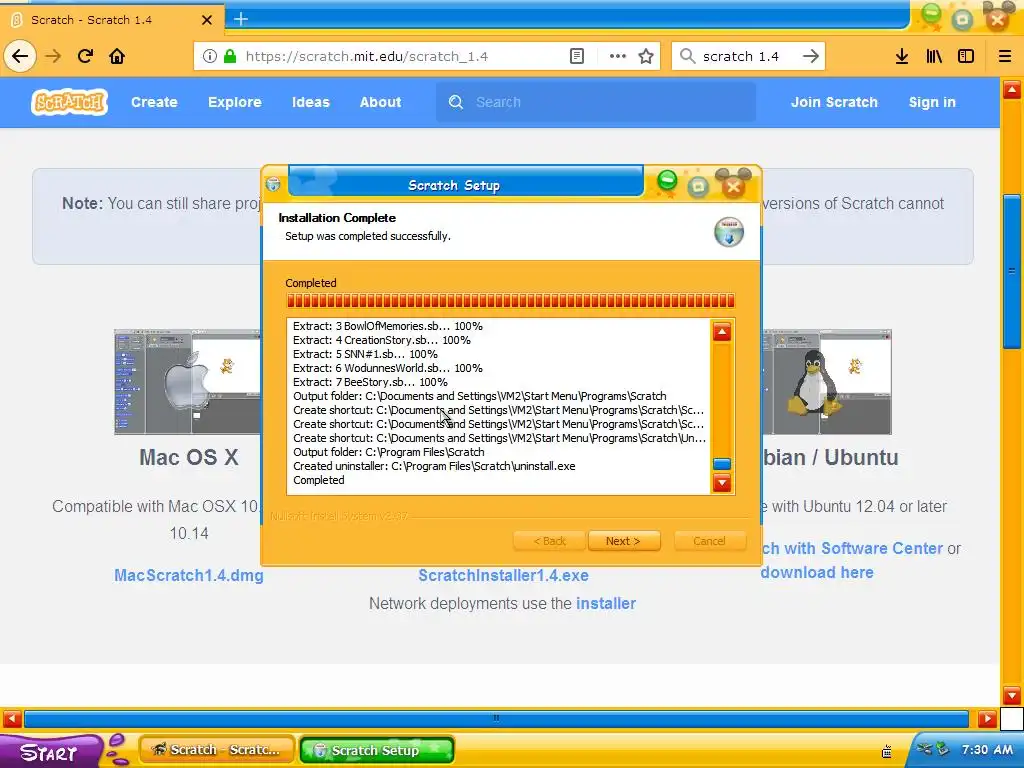Click the Scratch Setup title bar icon
This screenshot has height=768, width=1024.
click(x=274, y=184)
